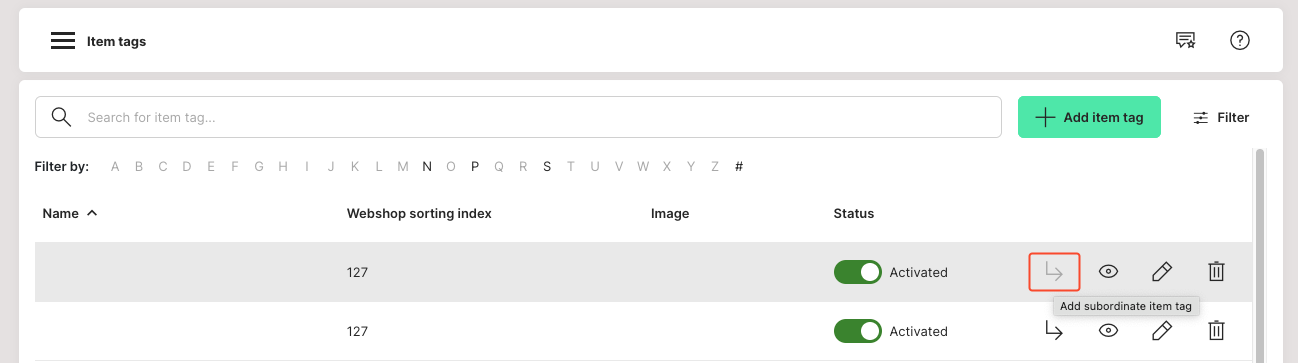This screenshot has width=1298, height=363.
Task: Edit the second row with pencil icon
Action: click(x=1161, y=331)
